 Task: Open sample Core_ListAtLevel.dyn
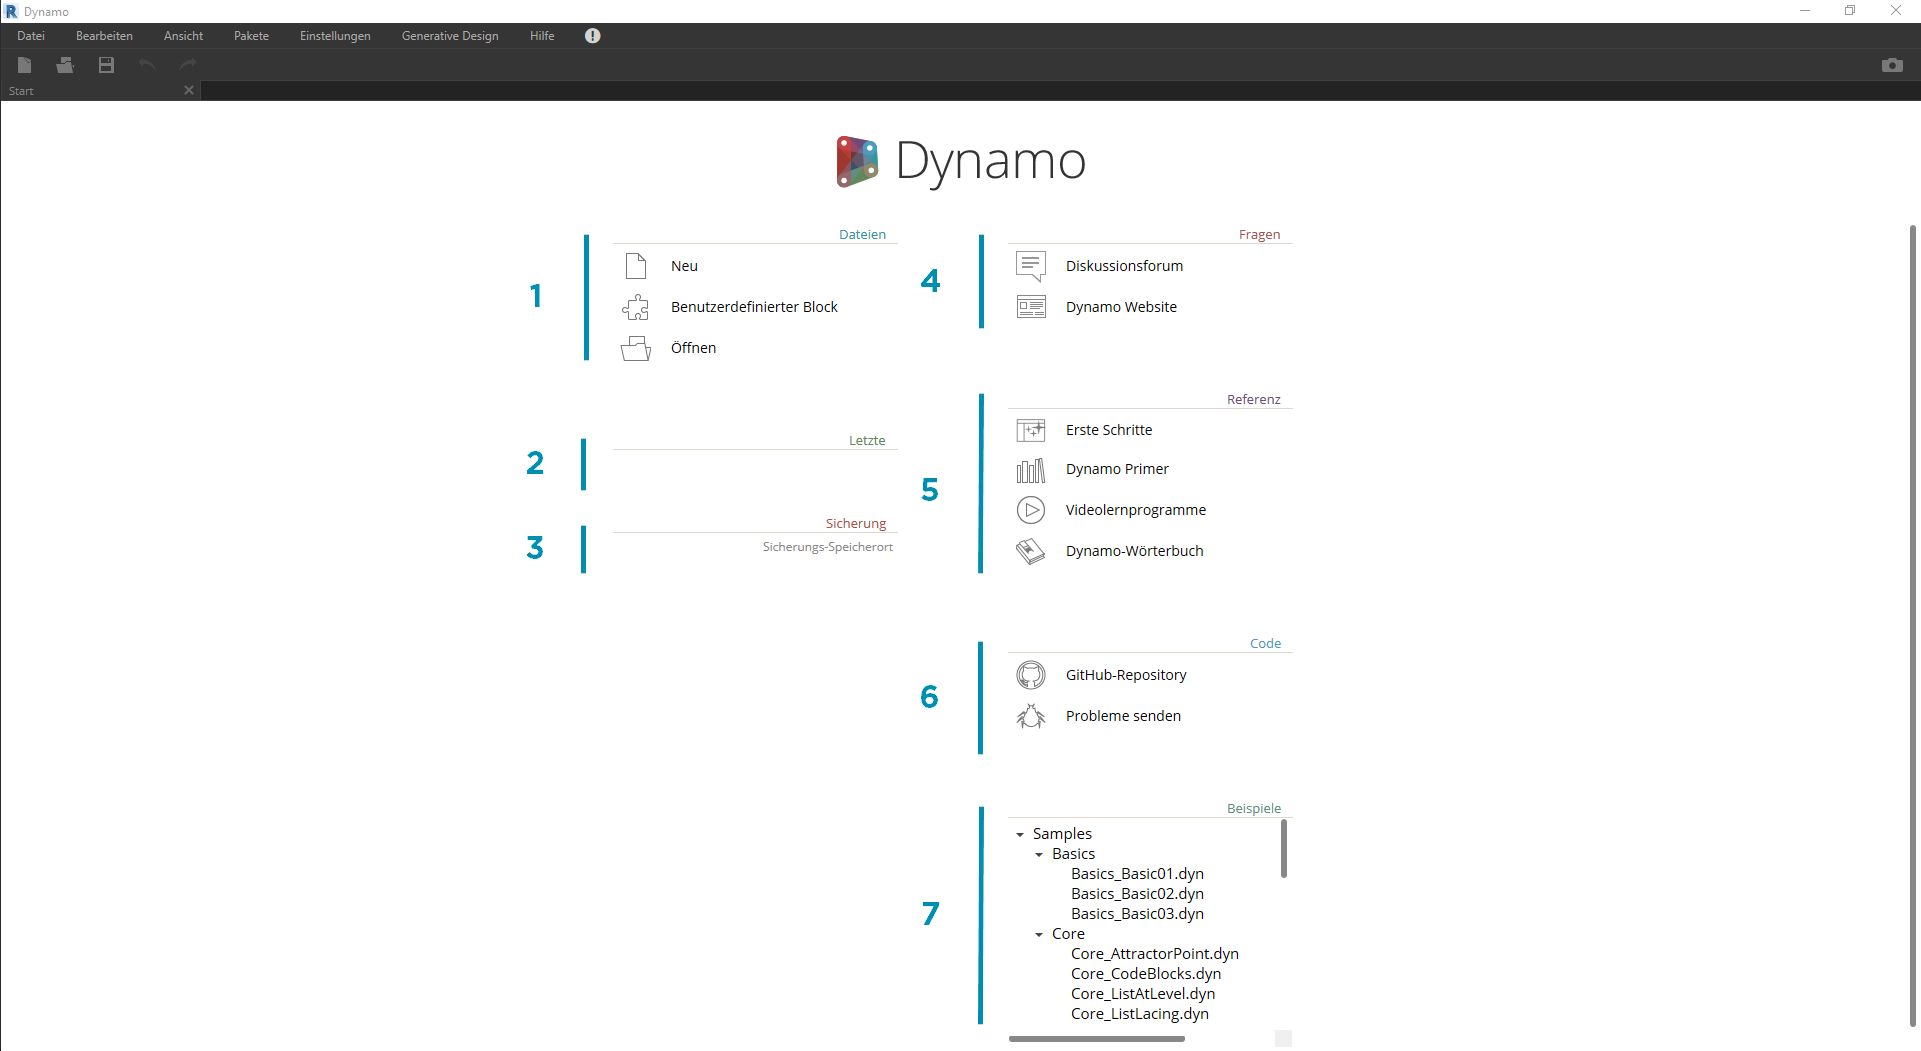coord(1143,994)
